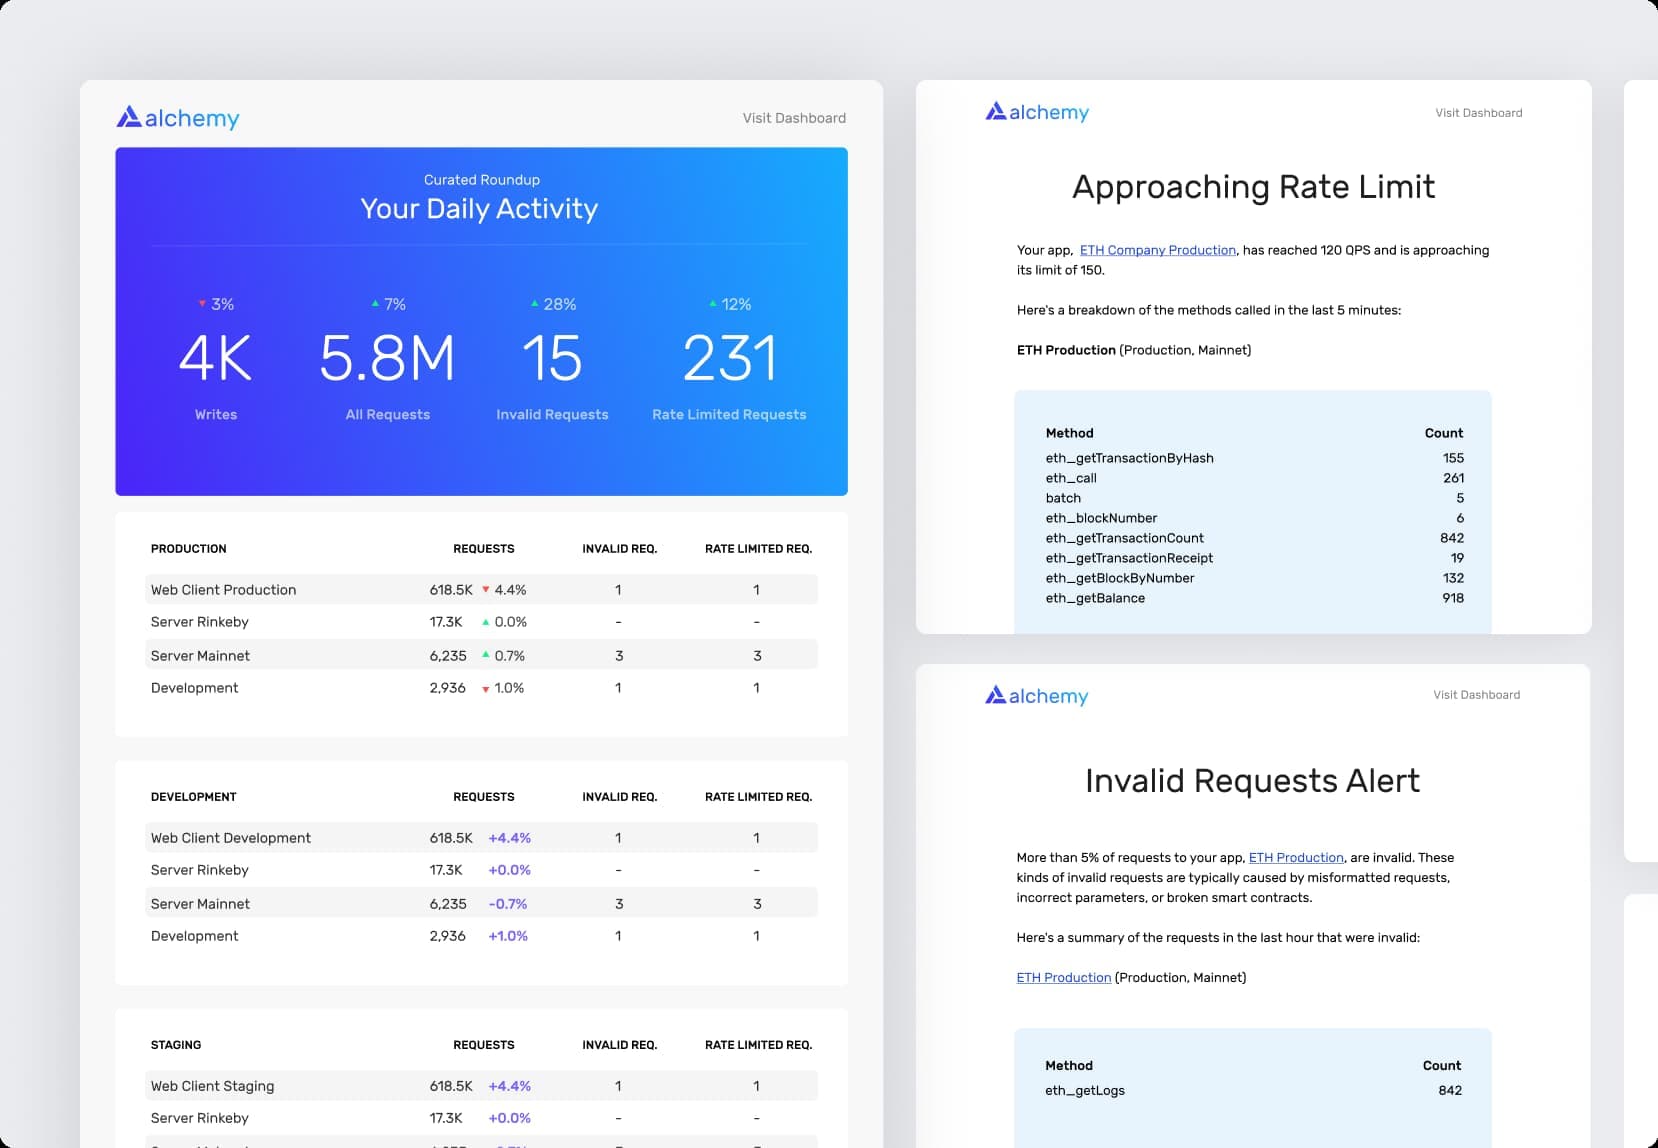This screenshot has width=1658, height=1148.
Task: Select the eth_getBalance method row
Action: click(x=1096, y=598)
